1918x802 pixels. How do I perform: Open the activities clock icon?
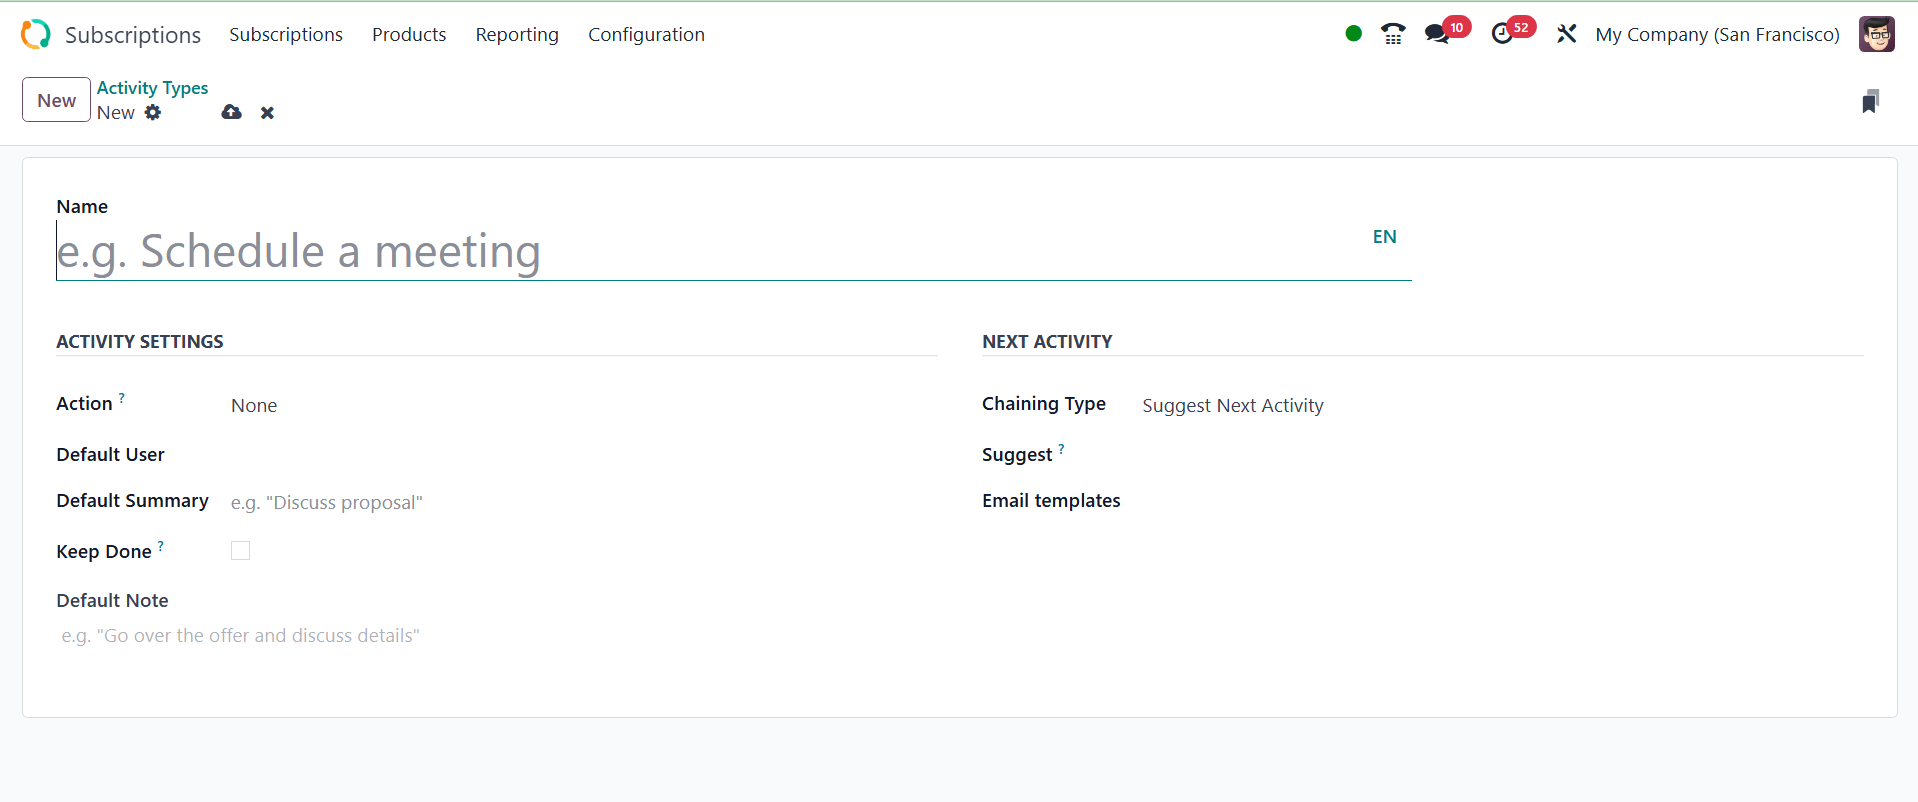click(x=1502, y=34)
